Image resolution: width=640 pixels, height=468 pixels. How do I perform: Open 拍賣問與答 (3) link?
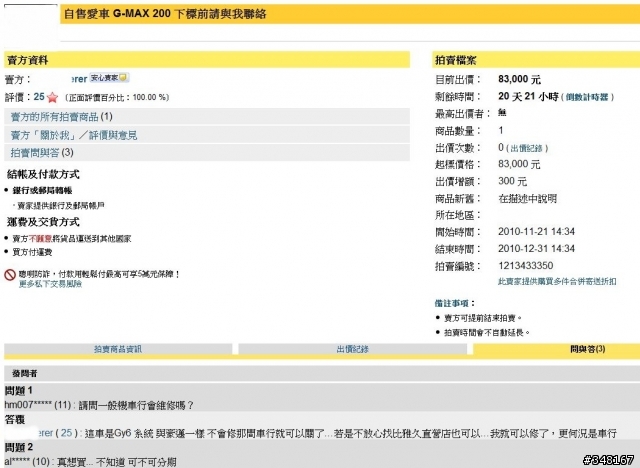[x=42, y=153]
